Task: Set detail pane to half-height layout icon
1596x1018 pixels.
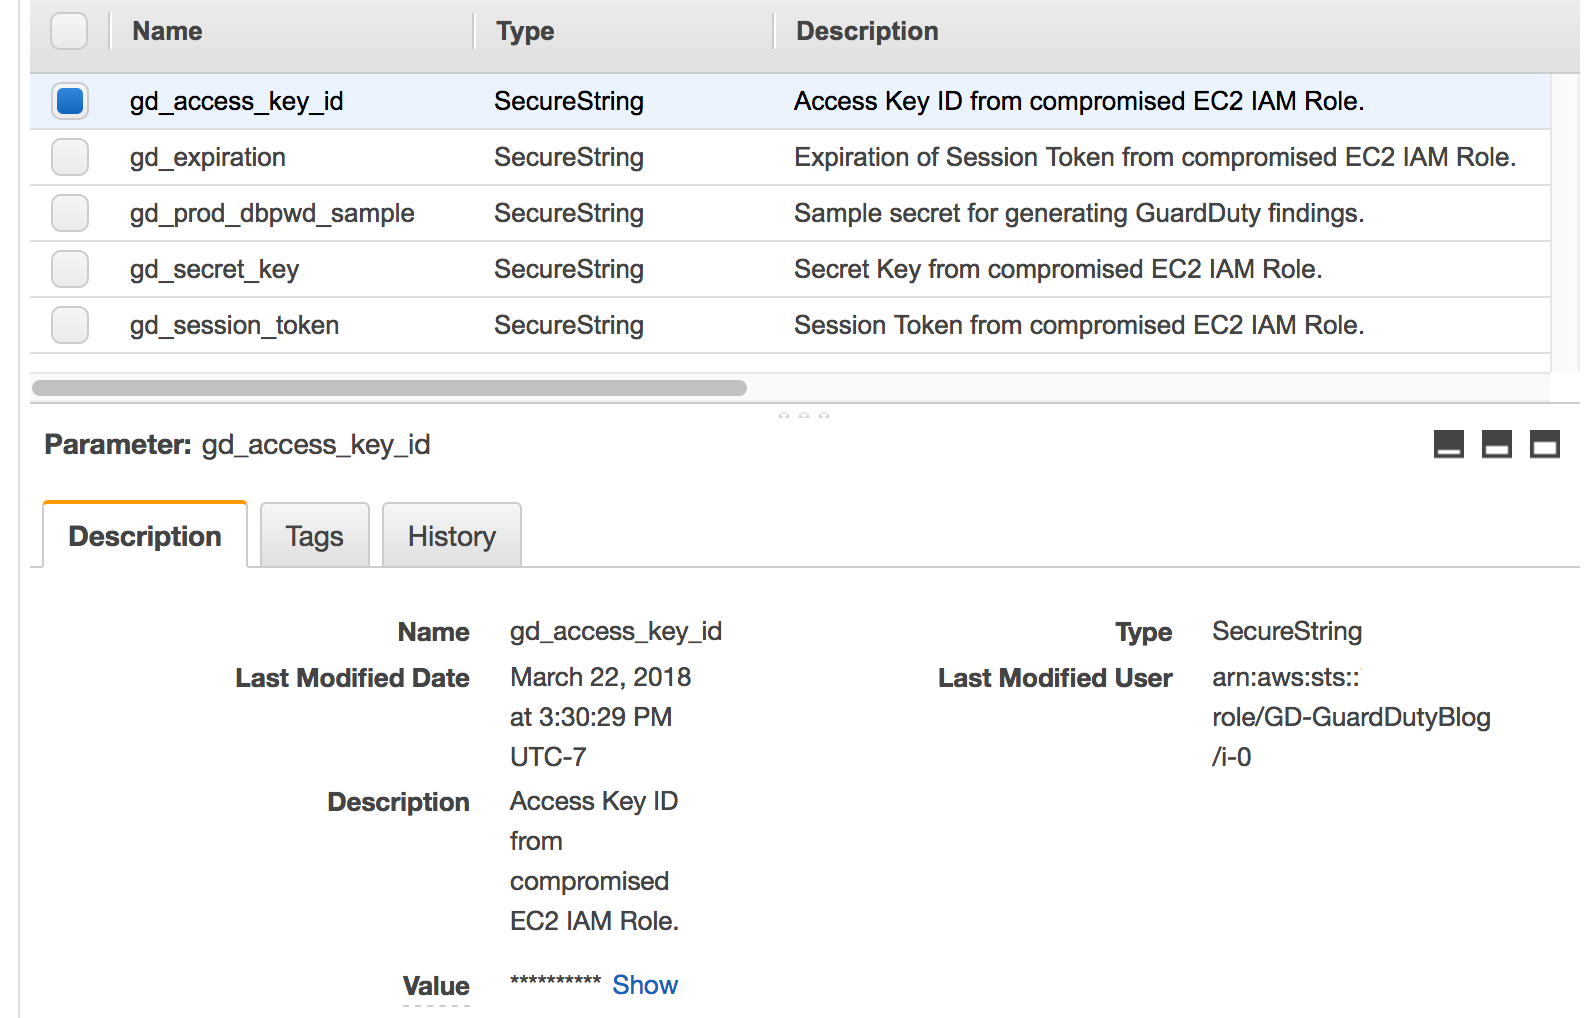Action: tap(1496, 444)
